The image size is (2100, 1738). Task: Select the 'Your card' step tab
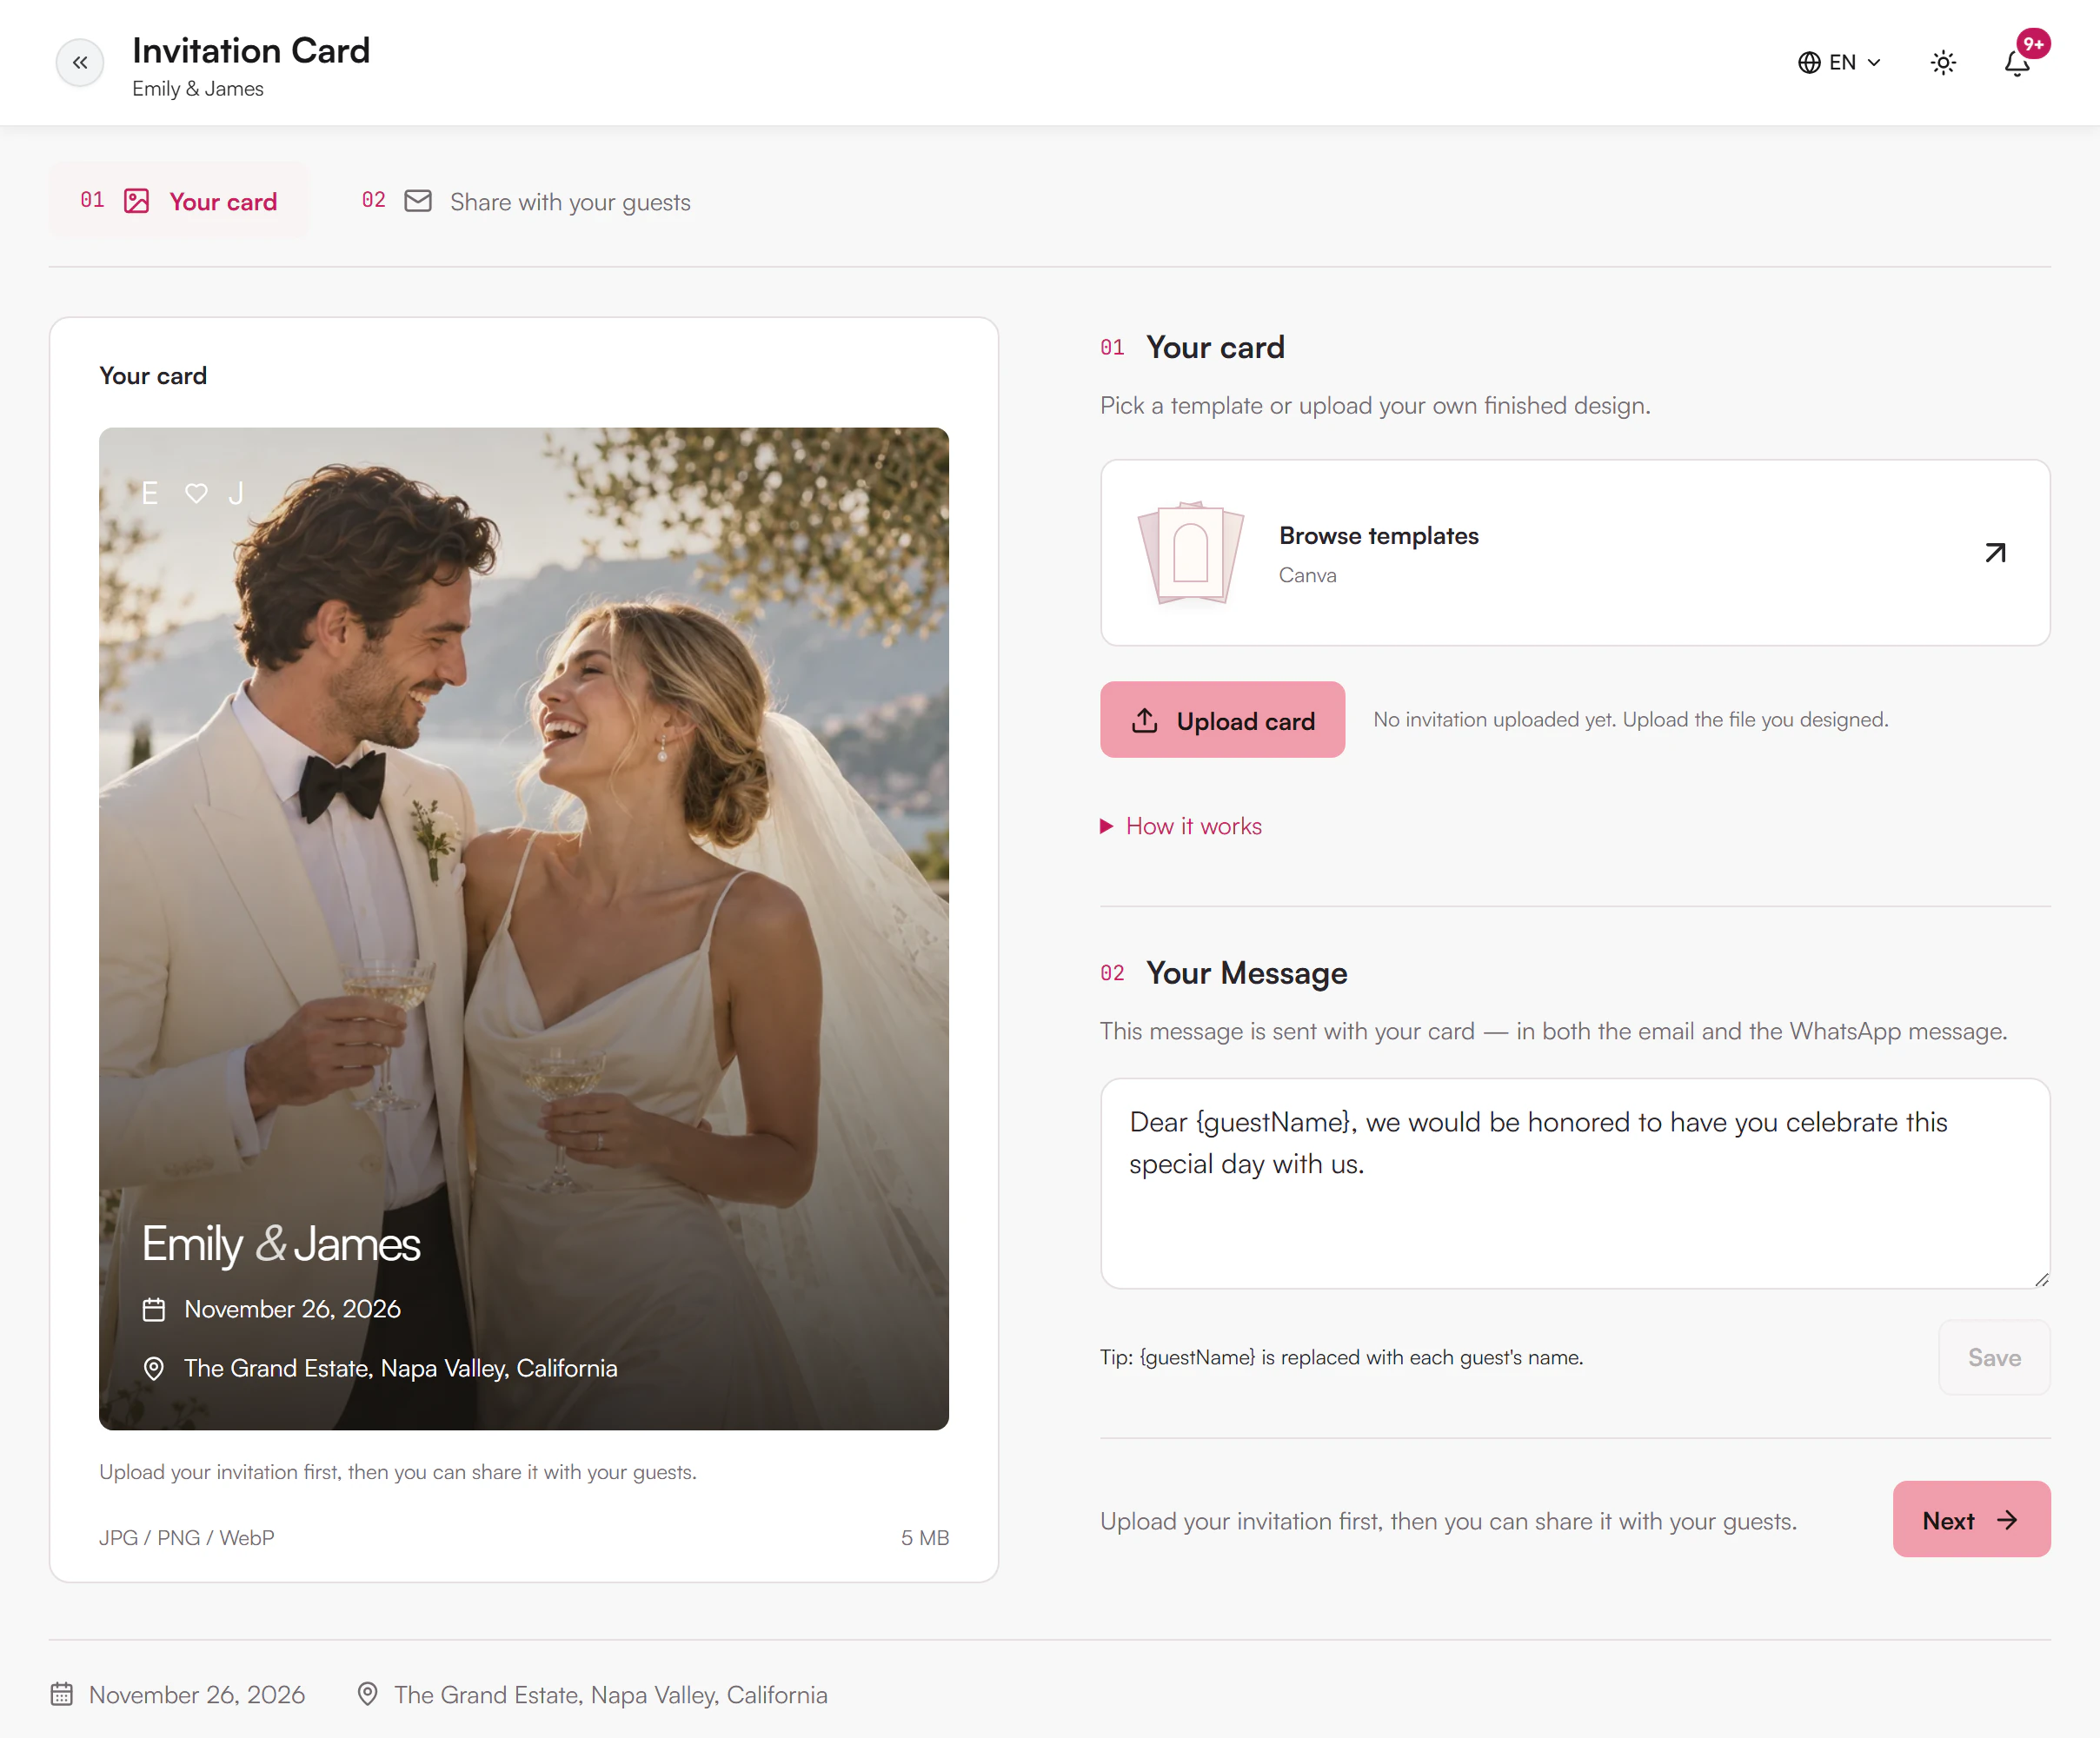[x=179, y=201]
